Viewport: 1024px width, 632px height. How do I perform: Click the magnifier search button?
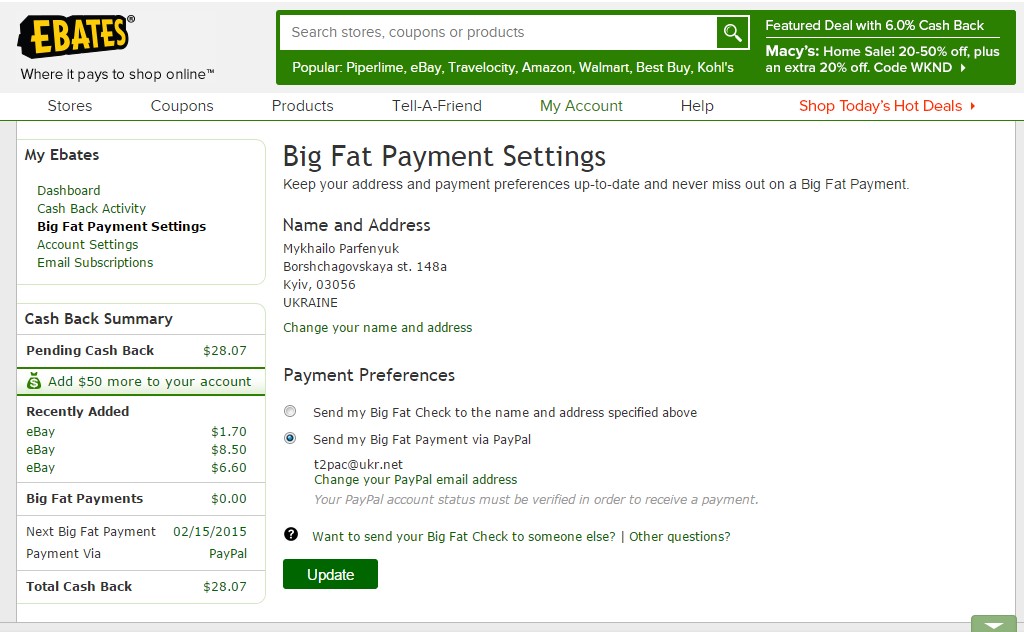pos(732,33)
